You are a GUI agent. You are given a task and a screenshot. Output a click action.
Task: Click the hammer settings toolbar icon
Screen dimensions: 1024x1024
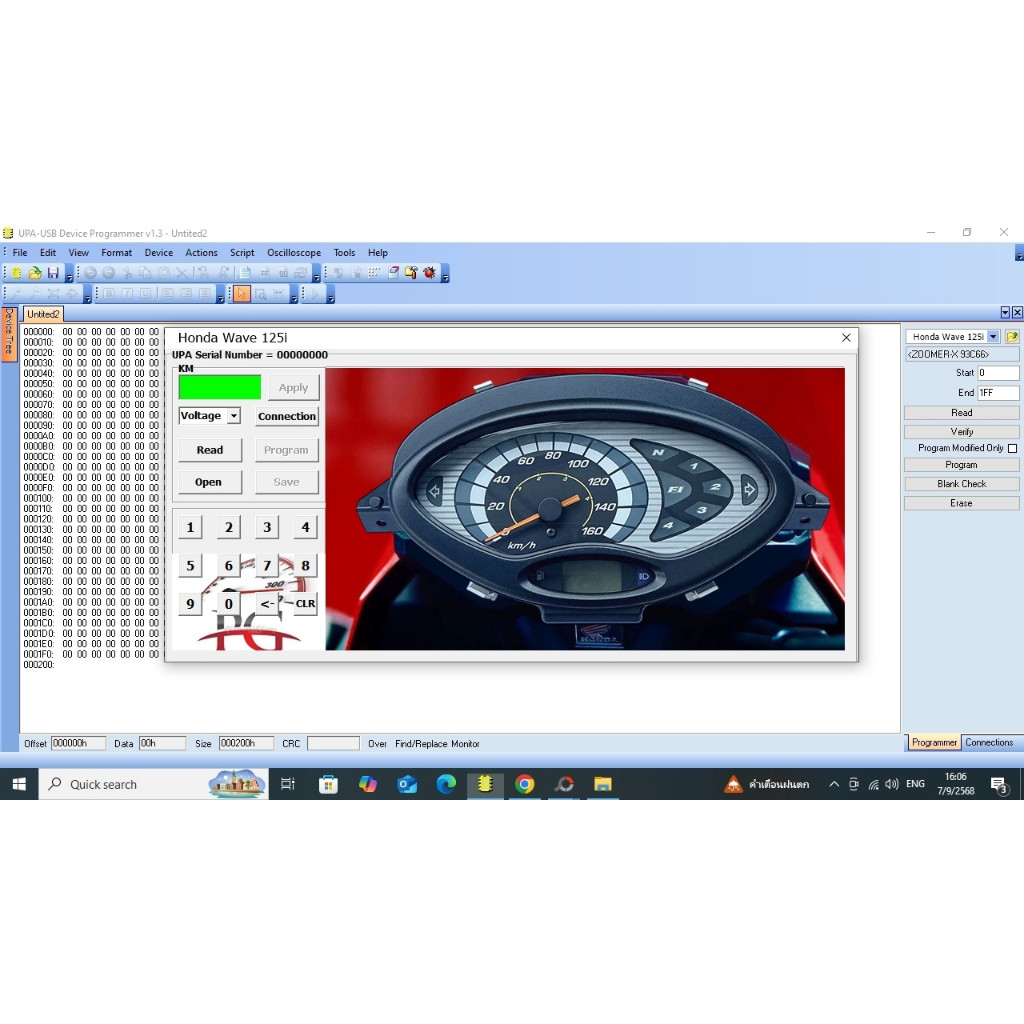point(411,273)
